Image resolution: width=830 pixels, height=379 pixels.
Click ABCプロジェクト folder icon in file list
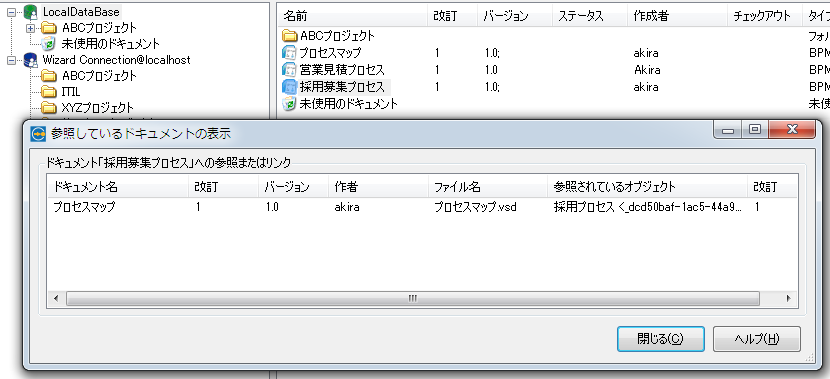[290, 36]
